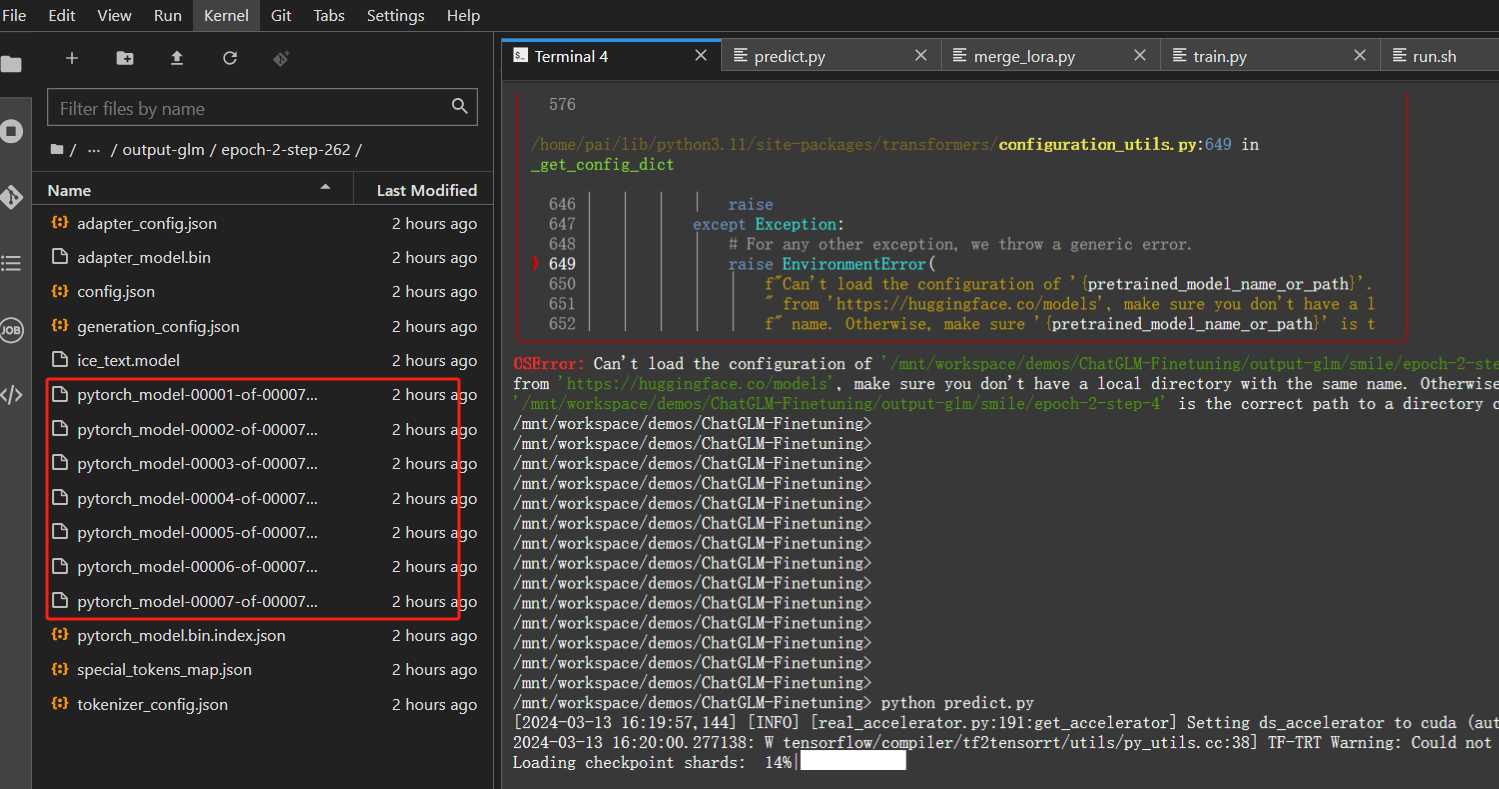Select the pytorch_model-00002-of-00007 file name

click(x=198, y=429)
